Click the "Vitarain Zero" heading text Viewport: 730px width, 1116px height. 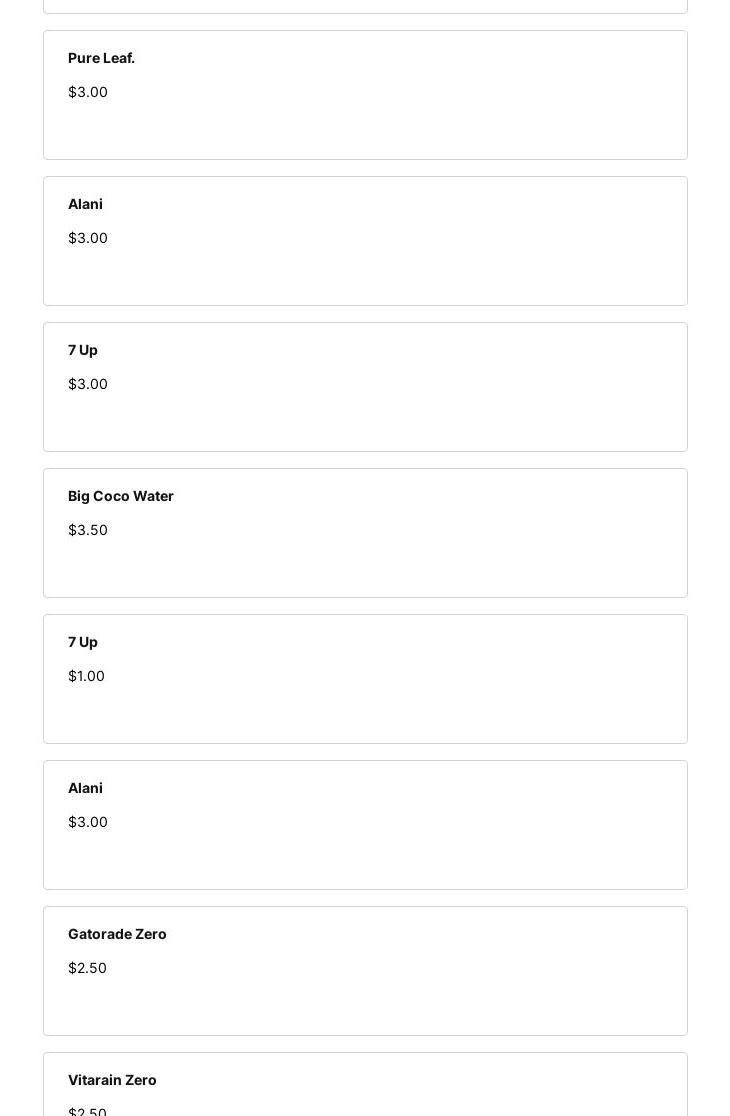pos(112,1080)
